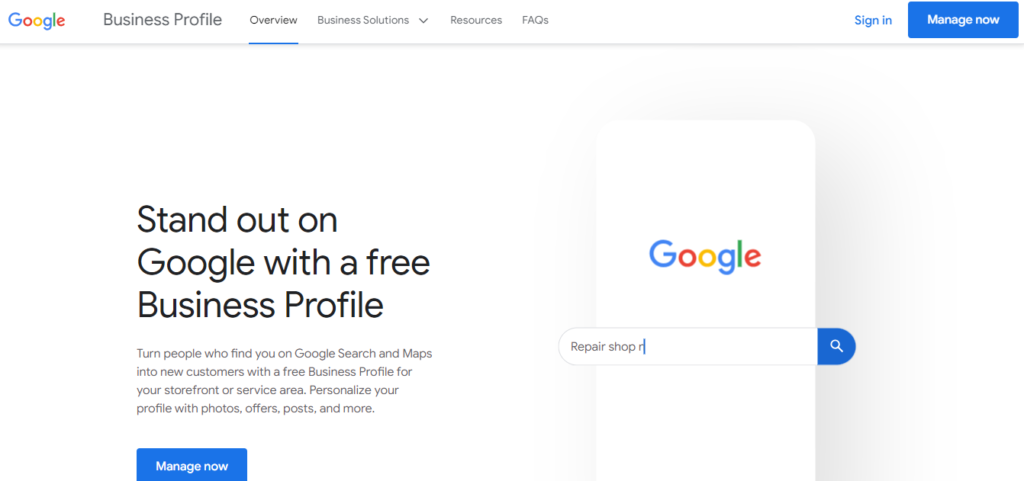Expand Business Solutions chevron arrow
This screenshot has height=481, width=1024.
(423, 20)
